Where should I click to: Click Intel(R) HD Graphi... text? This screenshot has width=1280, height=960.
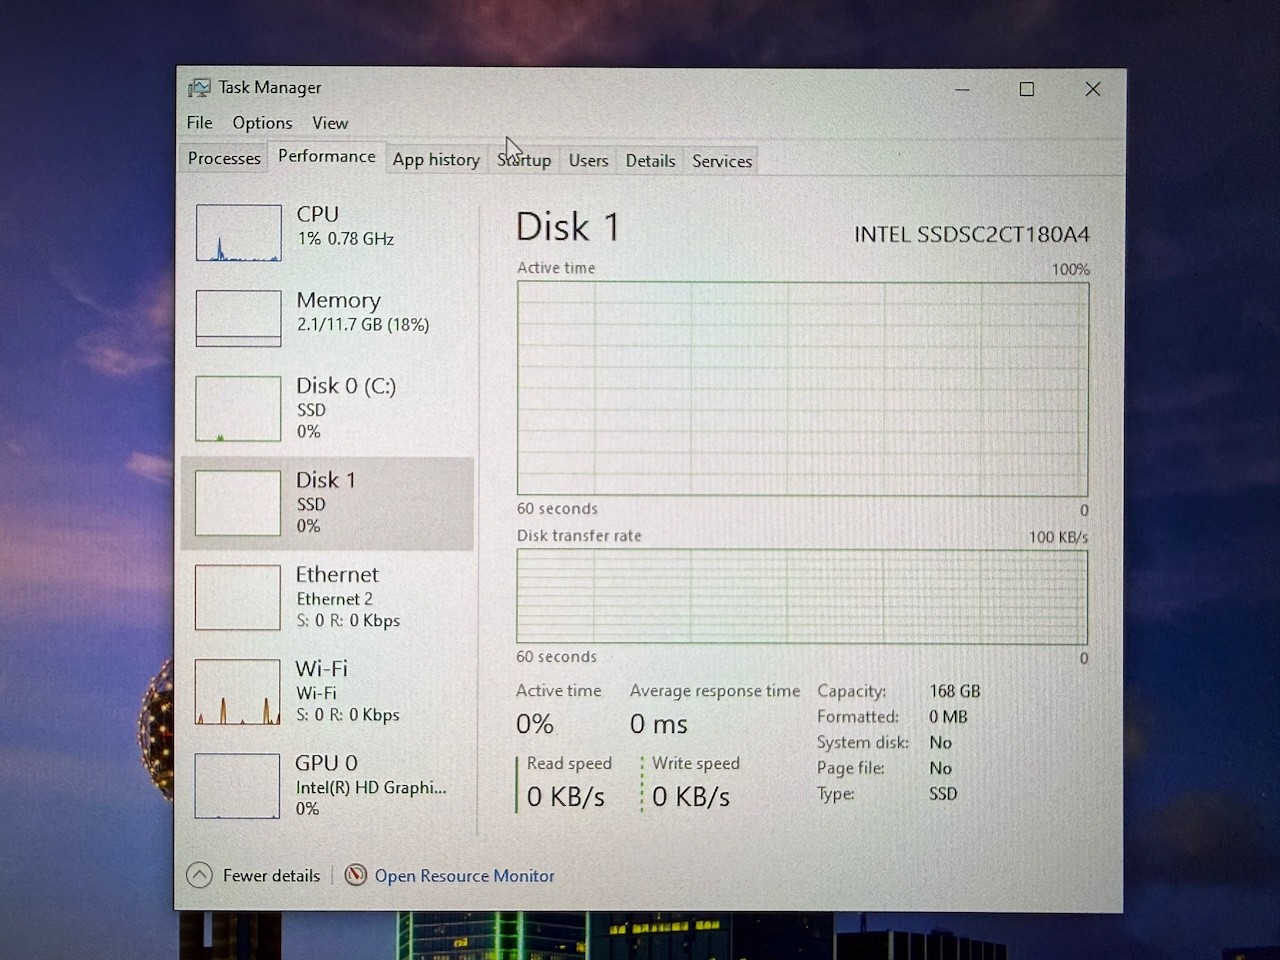(371, 788)
